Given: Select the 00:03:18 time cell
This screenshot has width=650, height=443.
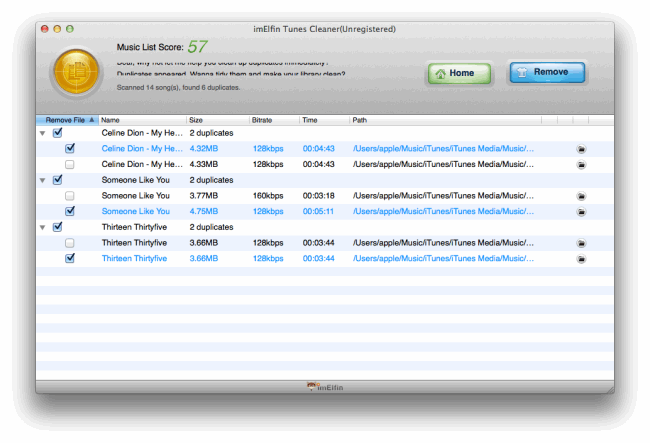Looking at the screenshot, I should pos(318,196).
